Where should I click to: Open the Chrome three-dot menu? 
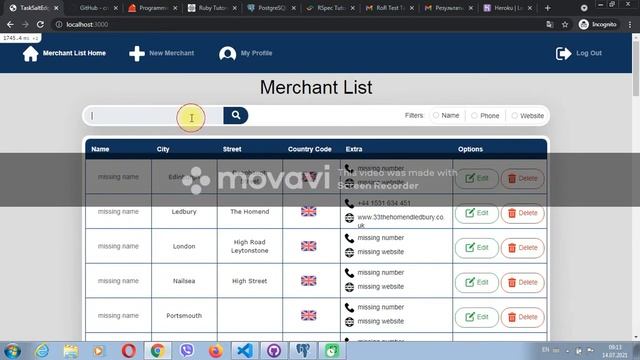[x=630, y=24]
